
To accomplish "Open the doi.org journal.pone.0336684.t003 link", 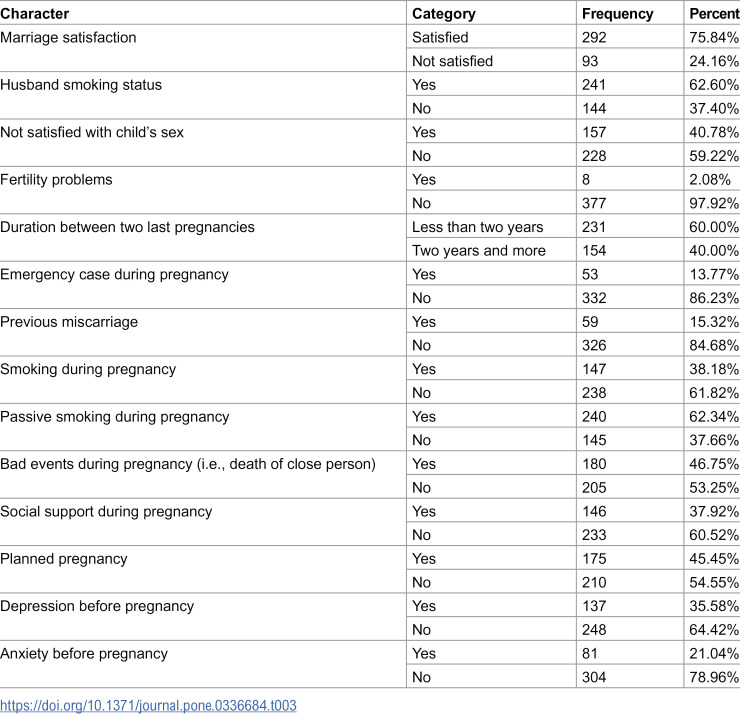I will [148, 706].
